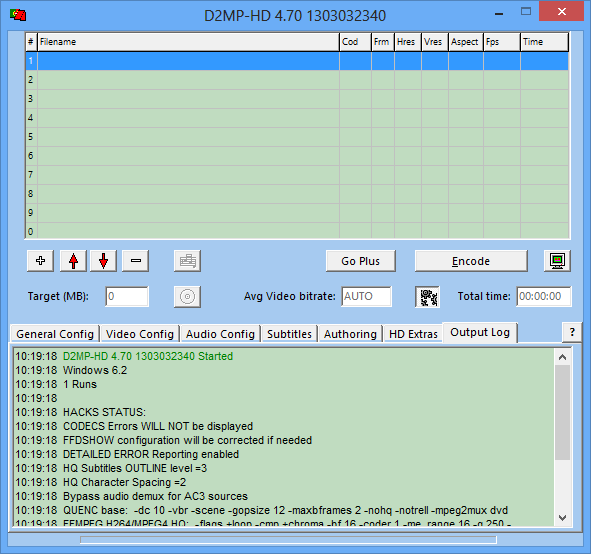The image size is (591, 554).
Task: Click log line 'D2MP-HD 4.70 1303032340 Started'
Action: (x=148, y=356)
